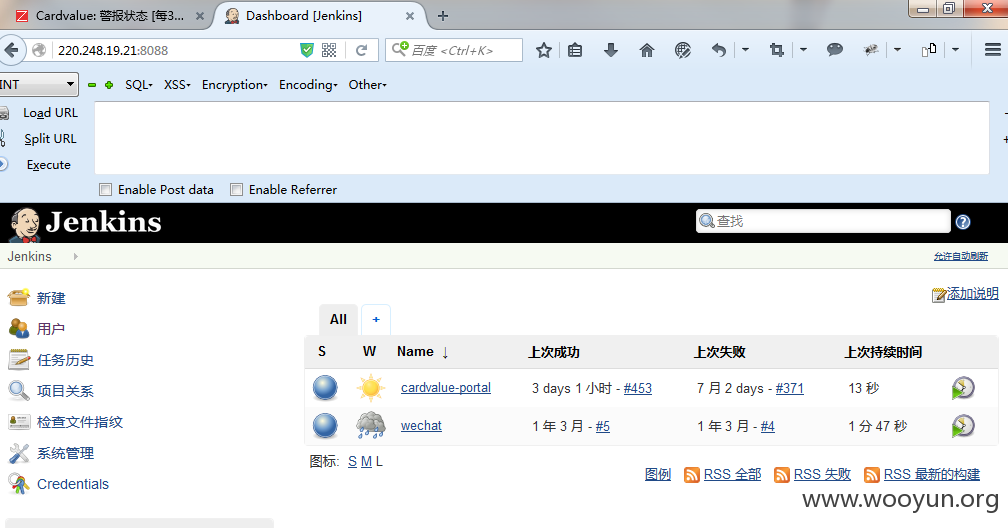Open the chat bubble toolbar icon
The image size is (1008, 528).
(834, 50)
